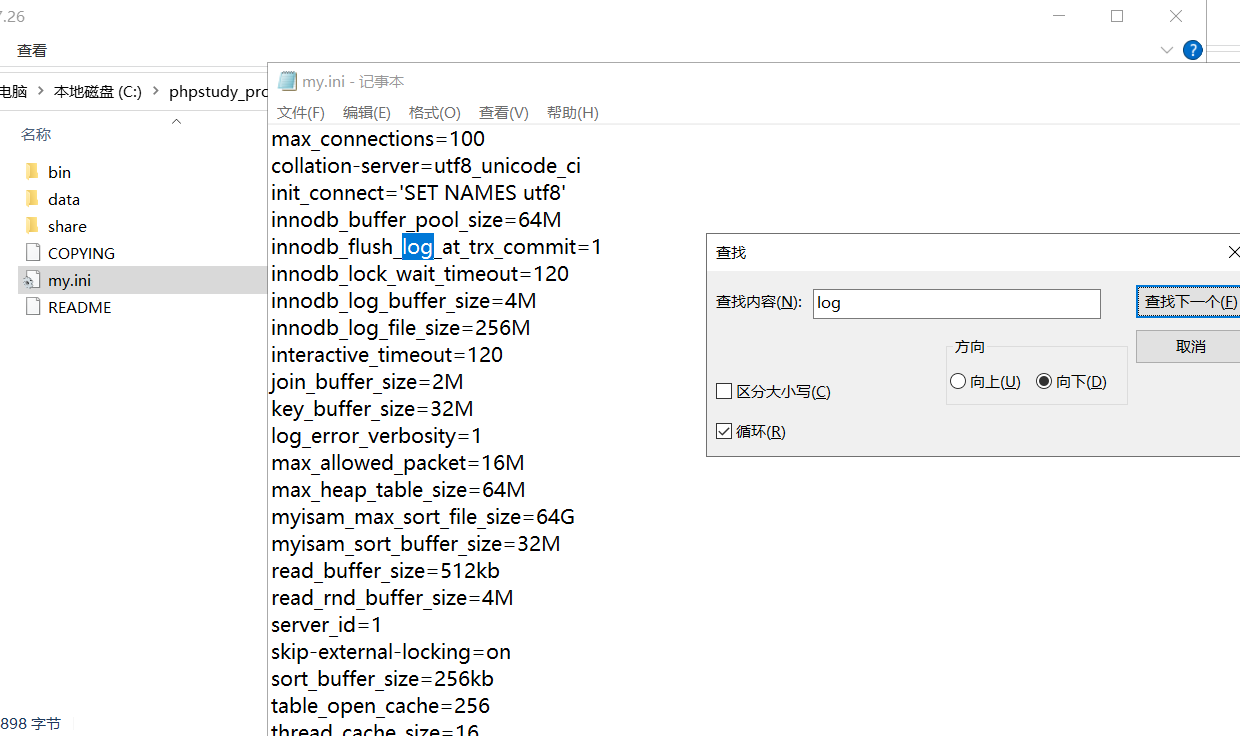Click the bin folder icon

pyautogui.click(x=31, y=172)
